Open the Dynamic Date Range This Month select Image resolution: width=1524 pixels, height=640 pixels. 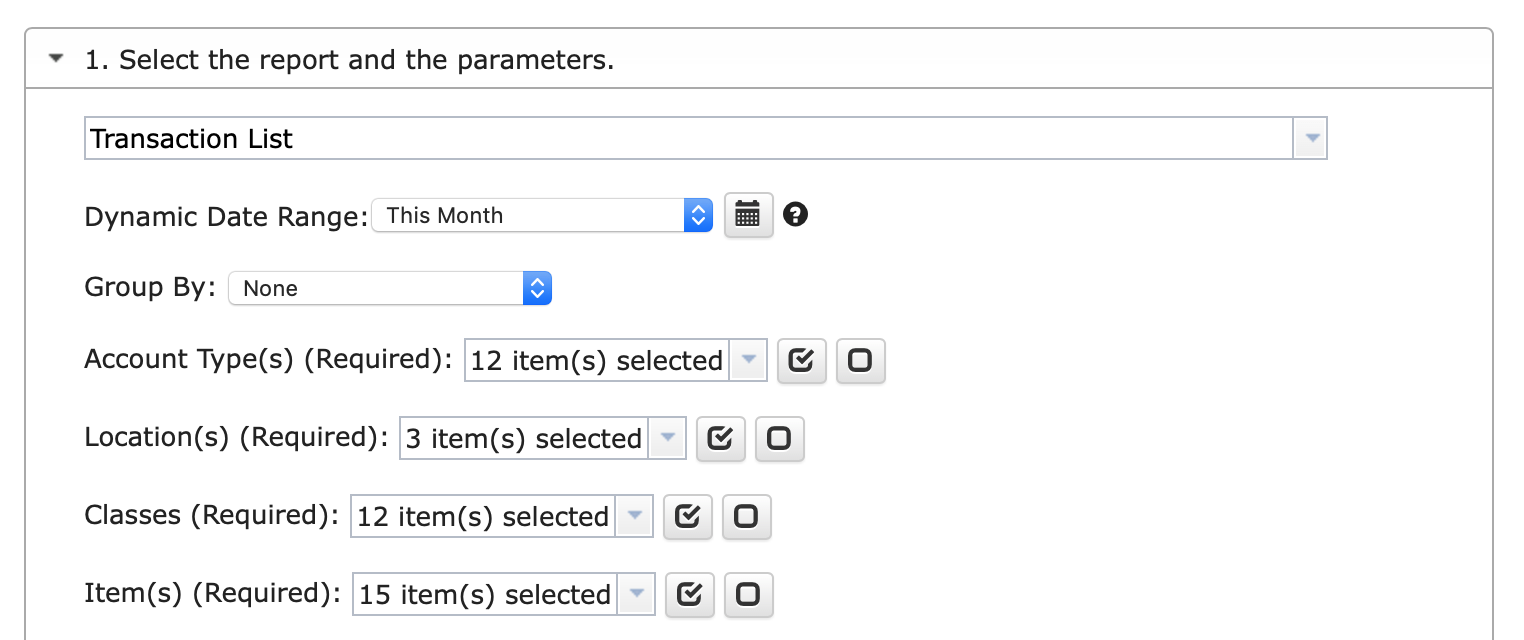[542, 215]
